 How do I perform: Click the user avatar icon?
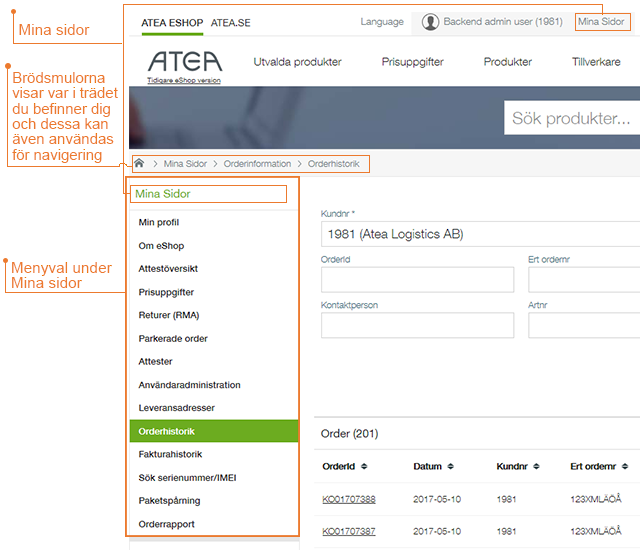(x=430, y=22)
